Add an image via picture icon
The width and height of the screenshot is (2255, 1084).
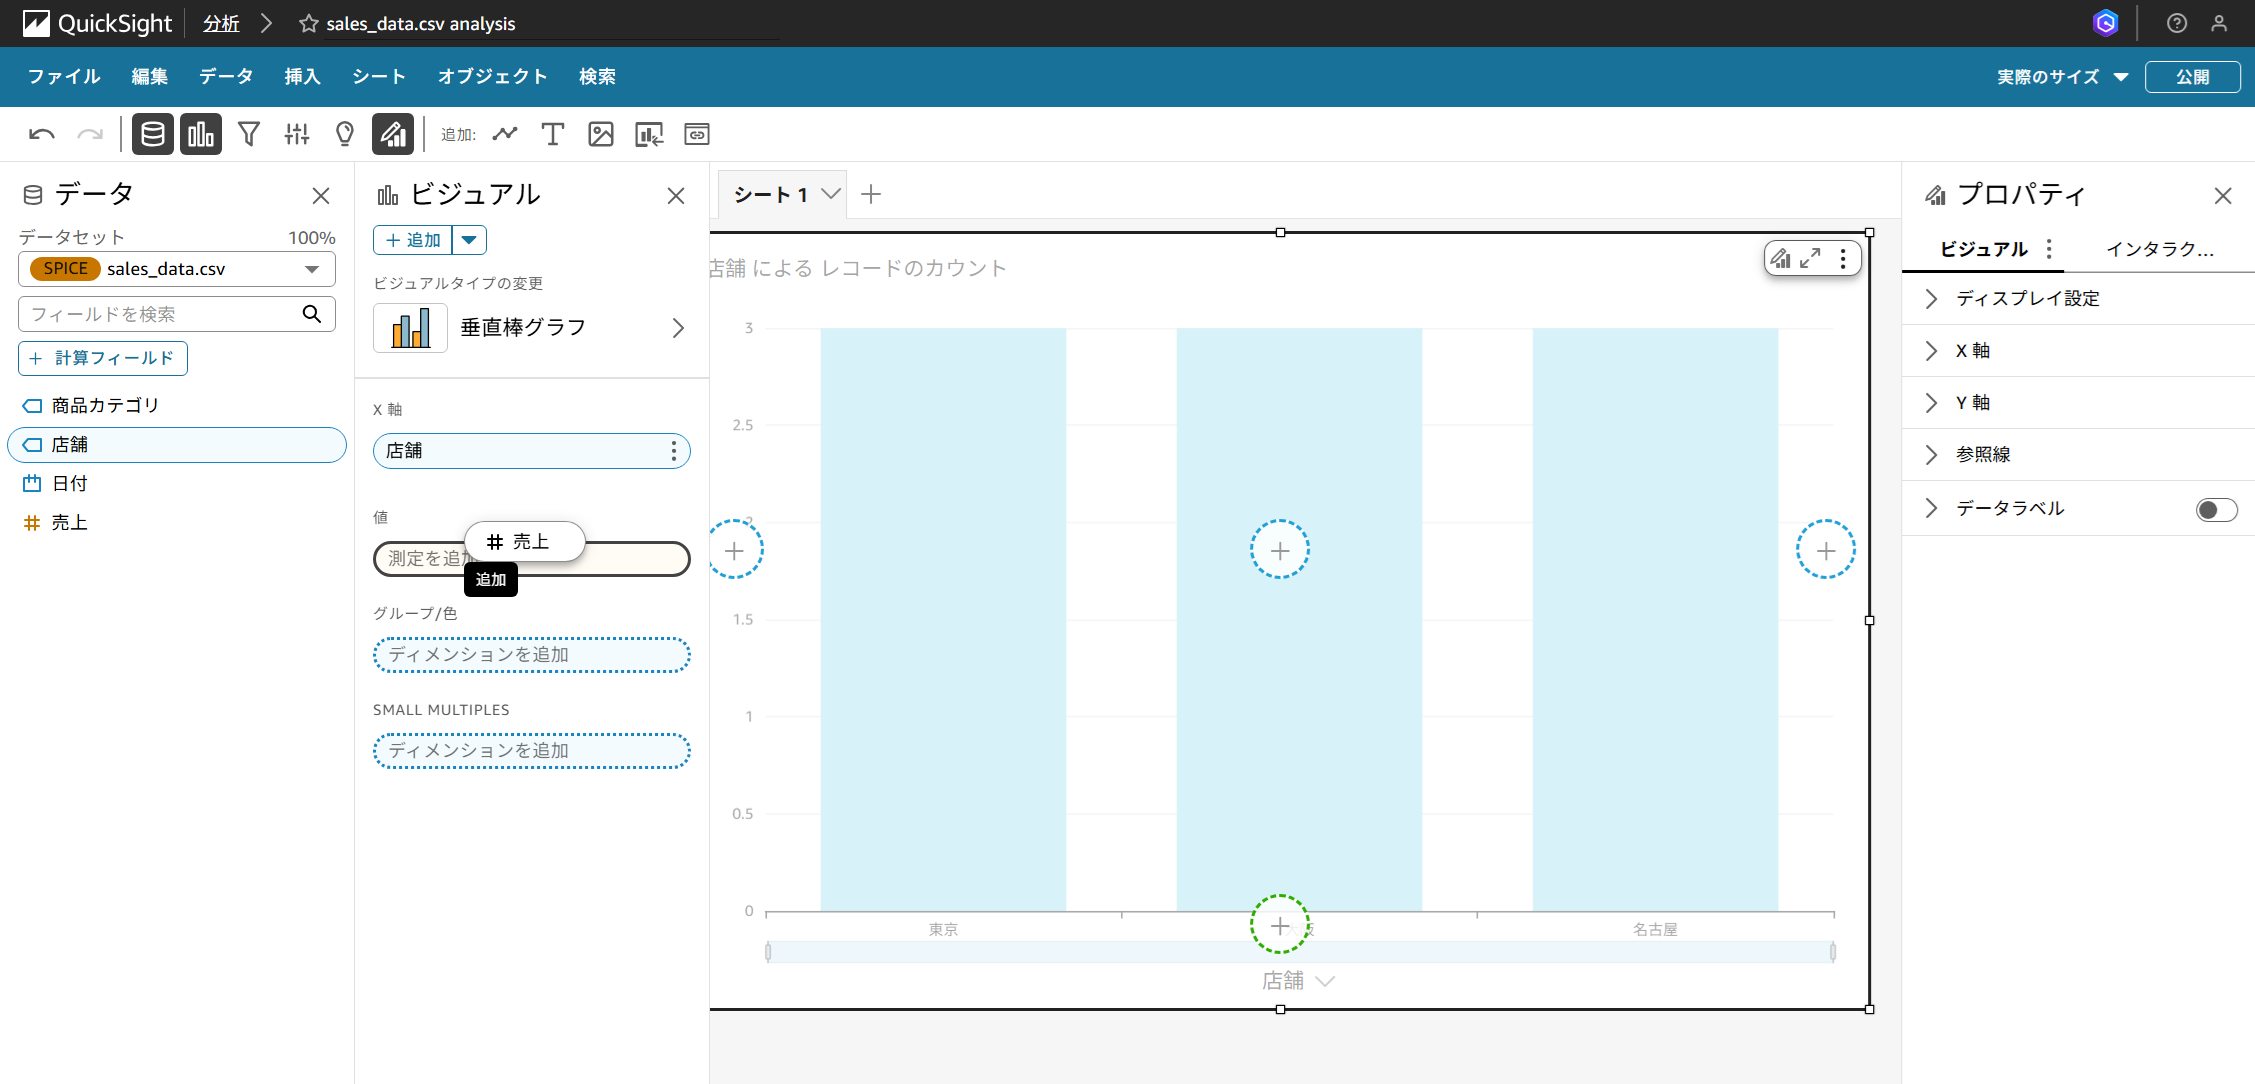point(600,134)
